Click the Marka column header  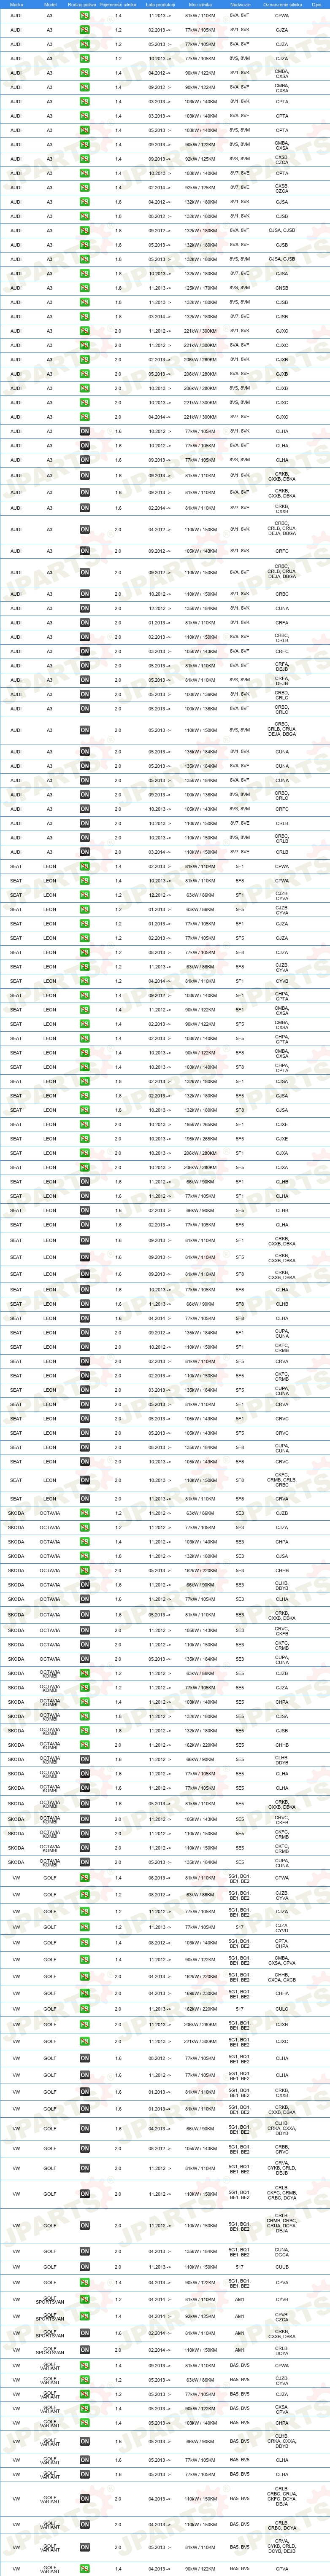(16, 4)
